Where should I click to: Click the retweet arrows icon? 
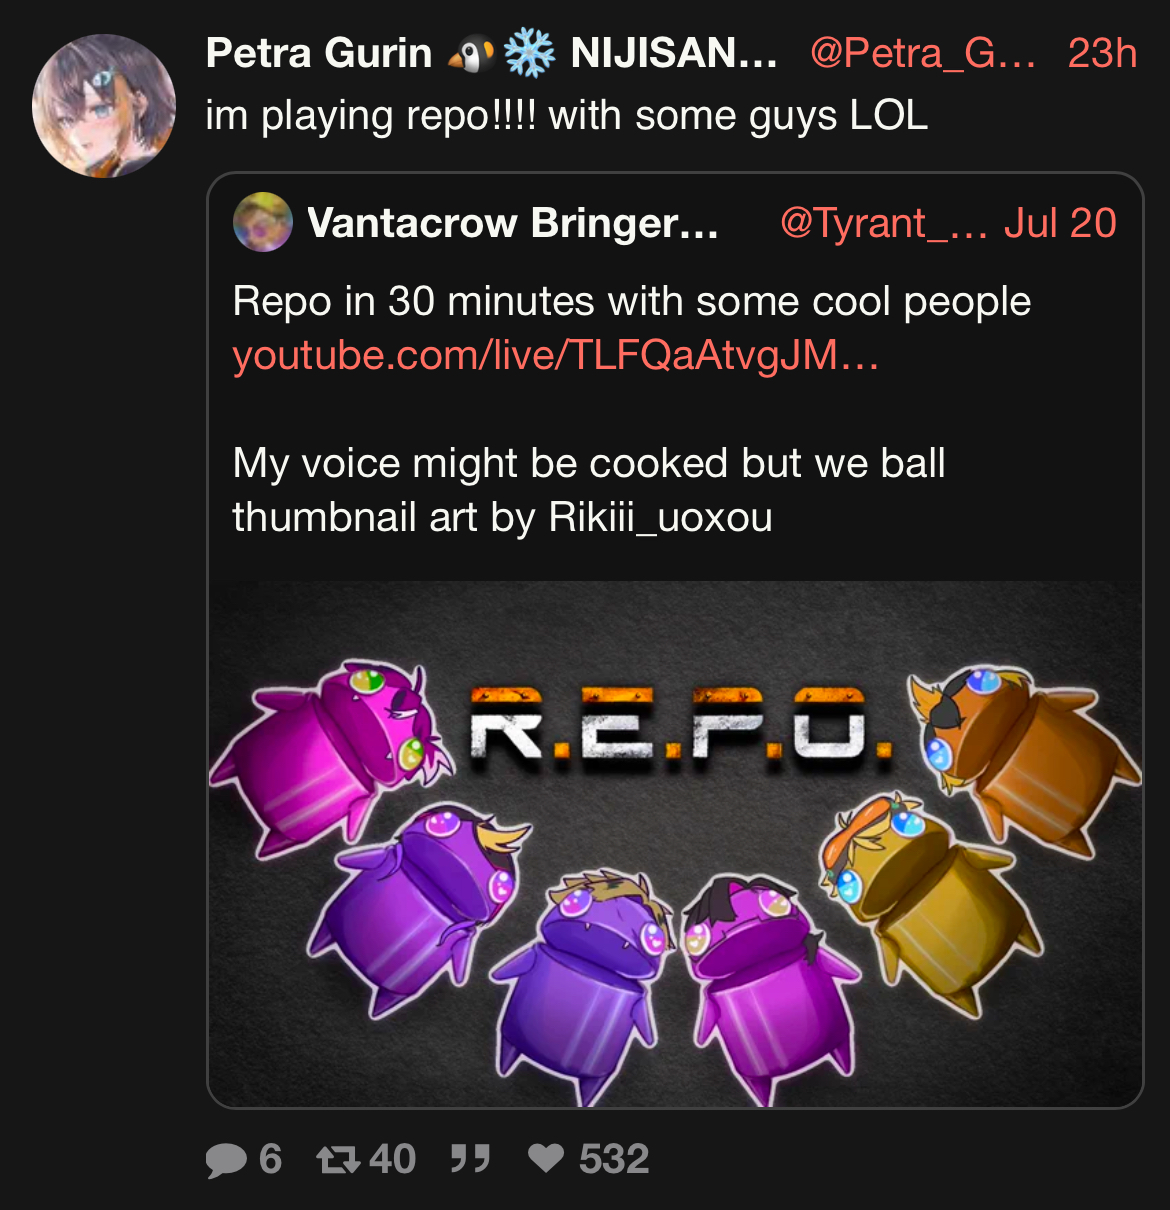click(338, 1160)
